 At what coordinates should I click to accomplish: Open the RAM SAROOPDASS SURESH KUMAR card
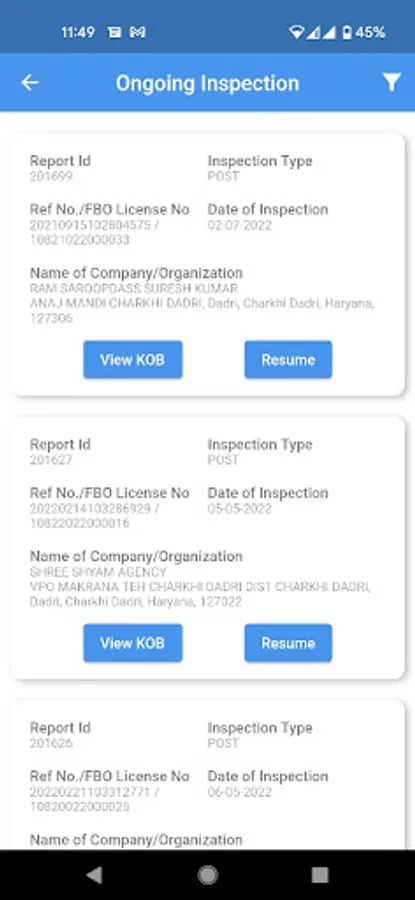208,265
